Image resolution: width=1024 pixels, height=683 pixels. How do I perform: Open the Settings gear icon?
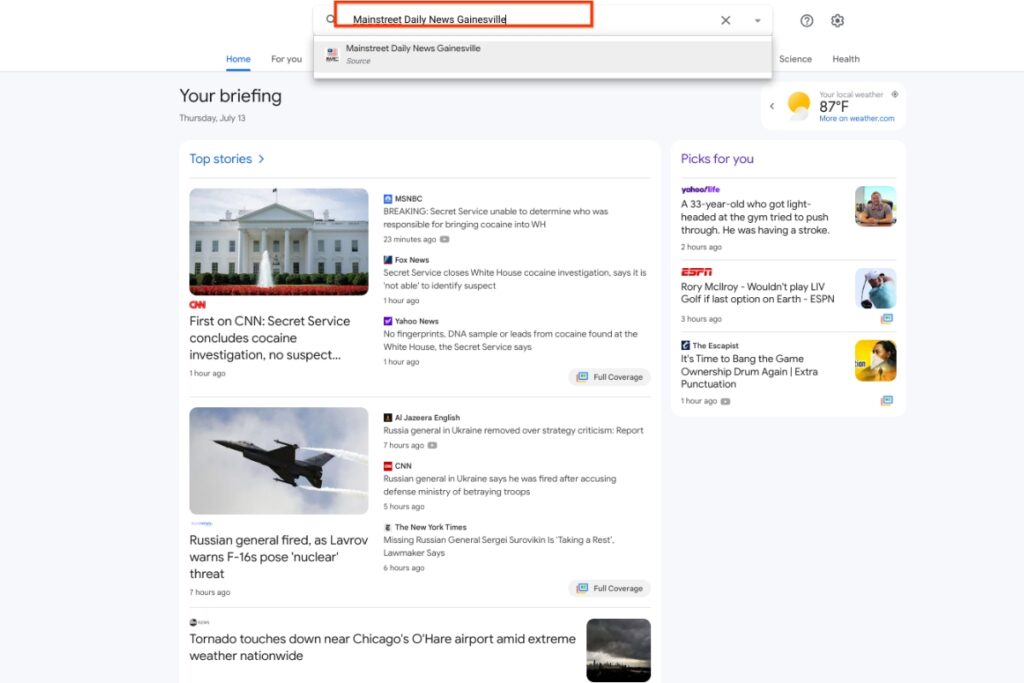pos(838,21)
